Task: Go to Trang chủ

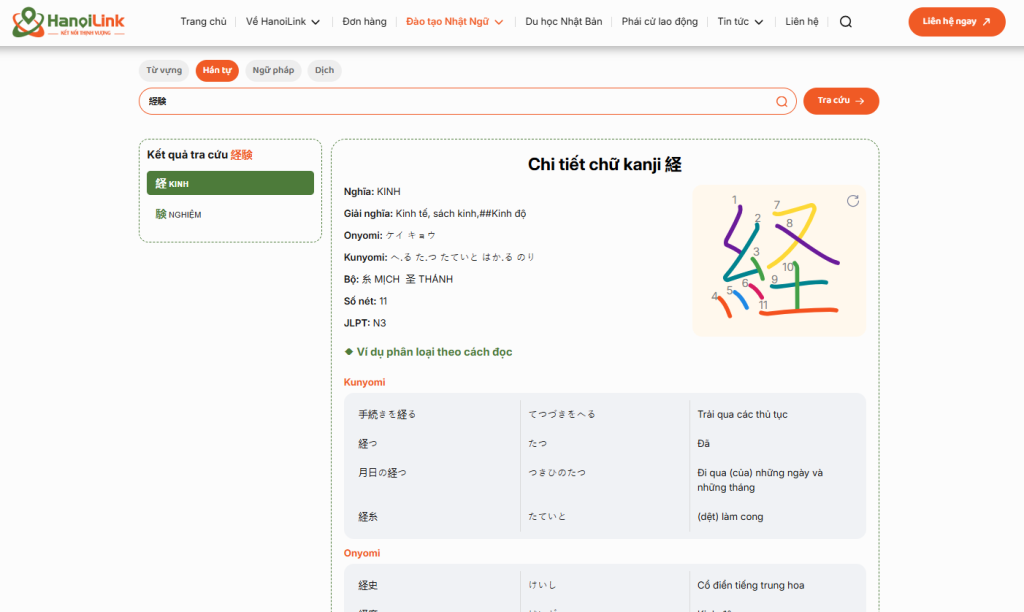Action: (203, 22)
